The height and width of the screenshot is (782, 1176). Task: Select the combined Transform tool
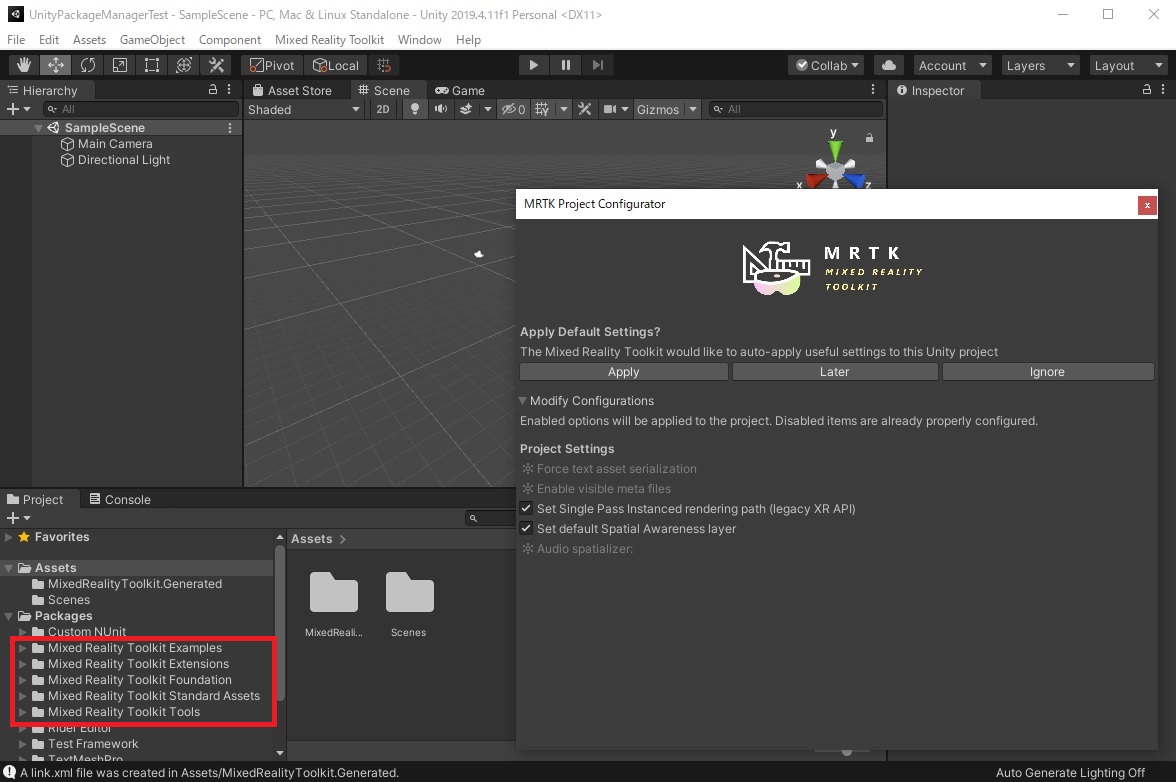pos(184,65)
